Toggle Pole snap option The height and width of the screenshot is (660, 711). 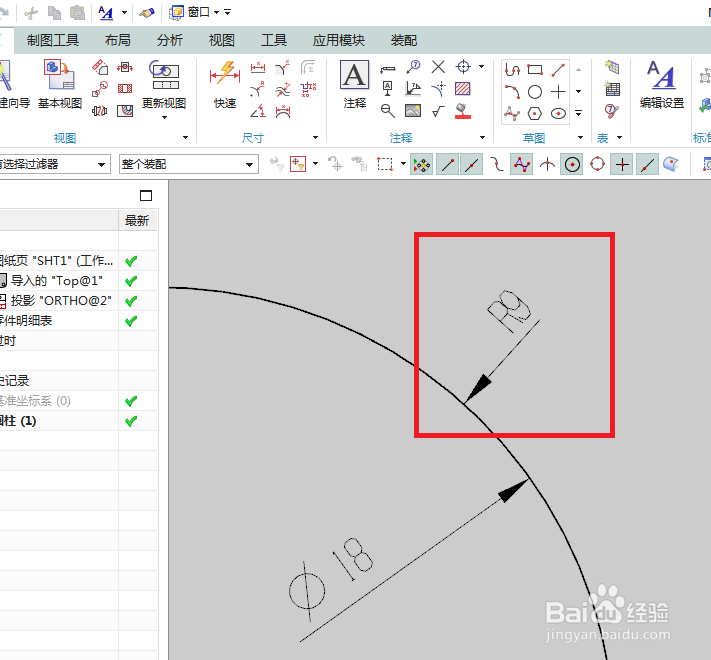click(x=522, y=164)
